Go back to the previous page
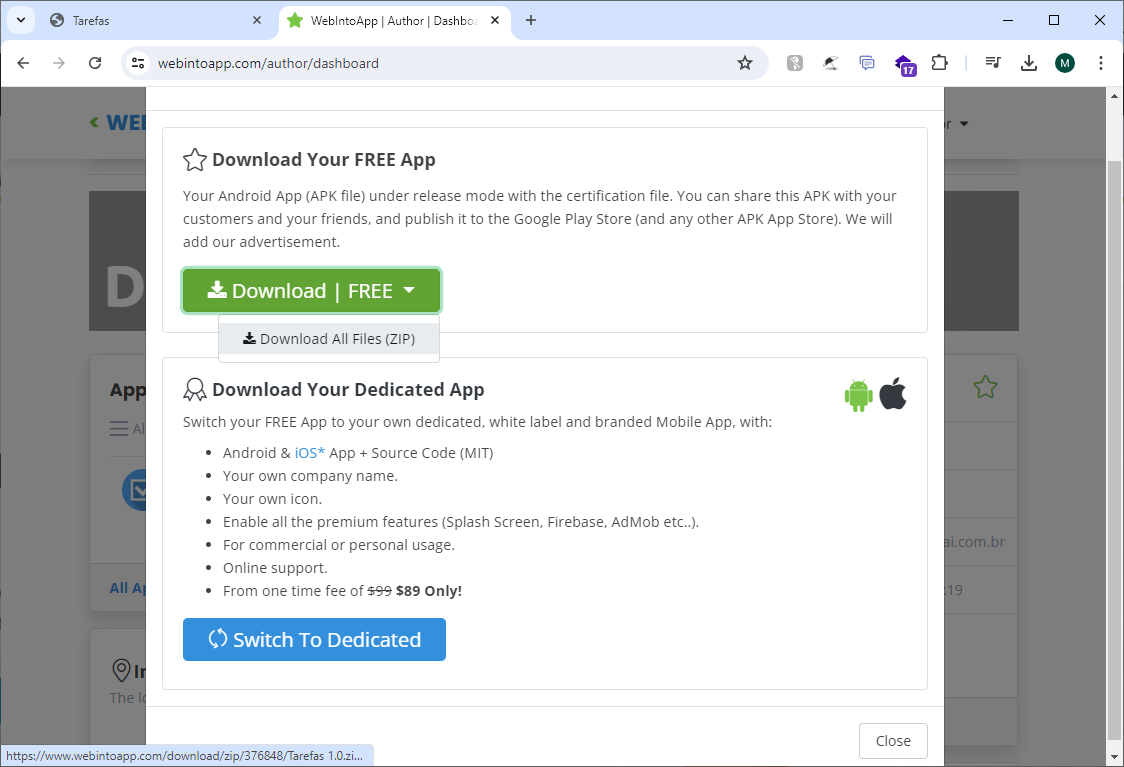Viewport: 1124px width, 767px height. click(x=23, y=63)
